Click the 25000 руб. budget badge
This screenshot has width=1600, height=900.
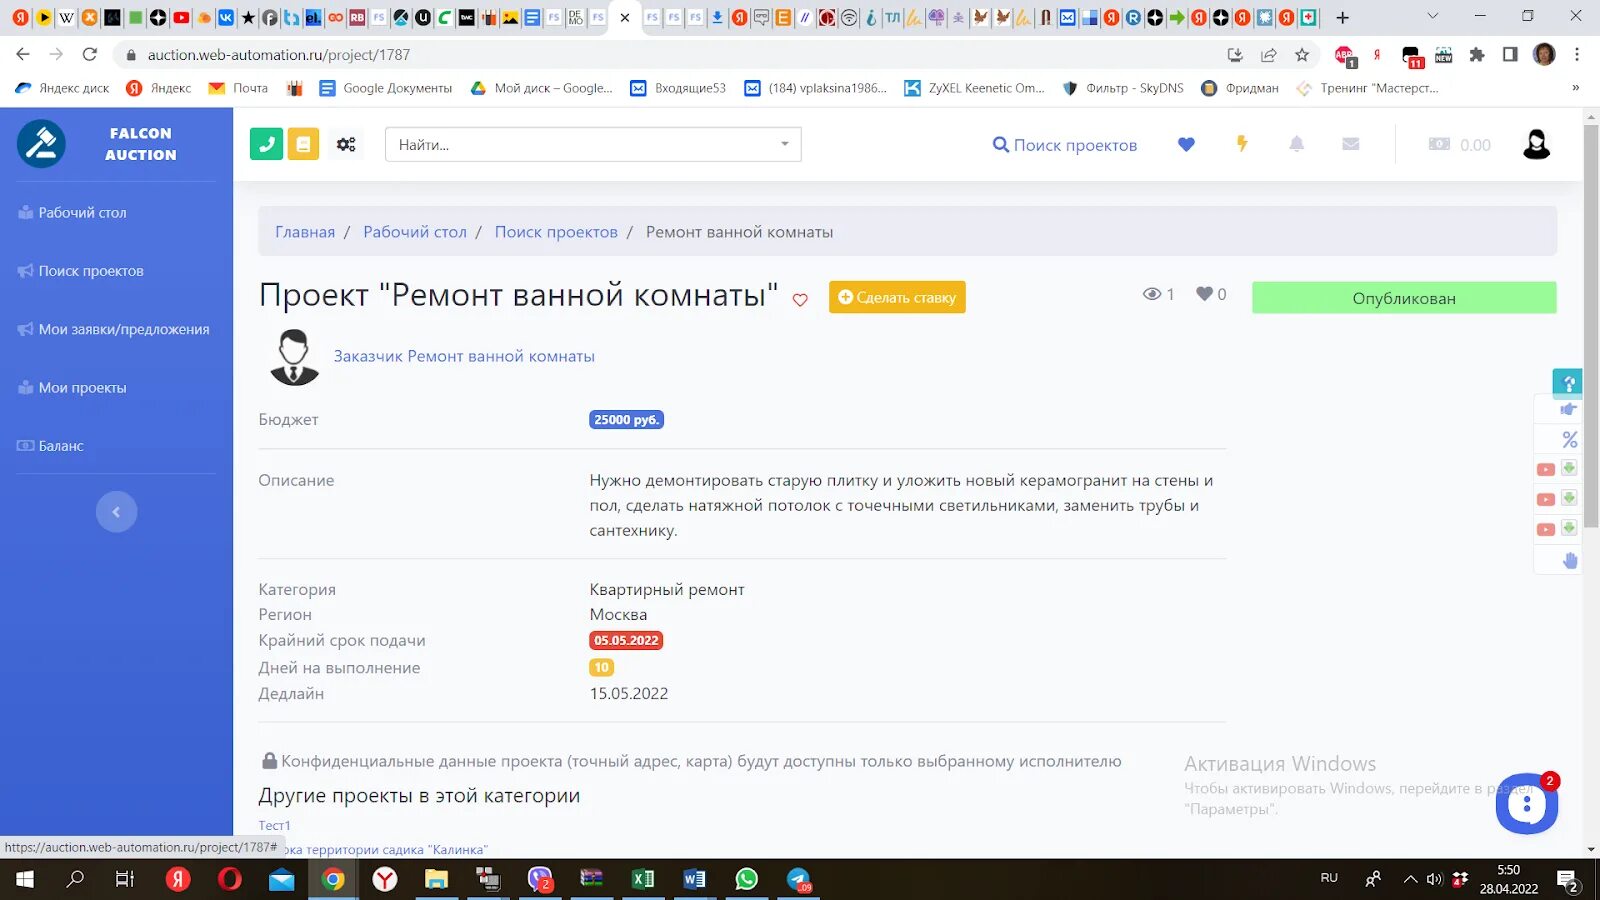pyautogui.click(x=626, y=420)
